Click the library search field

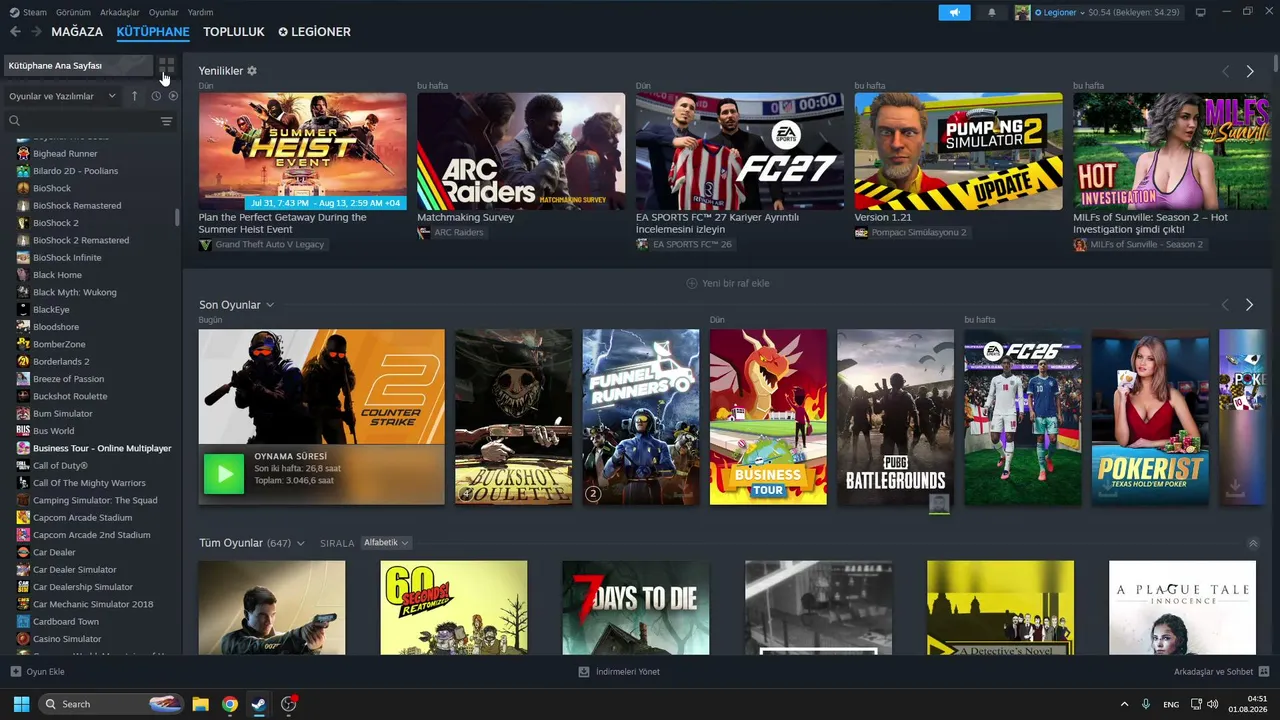pyautogui.click(x=82, y=121)
